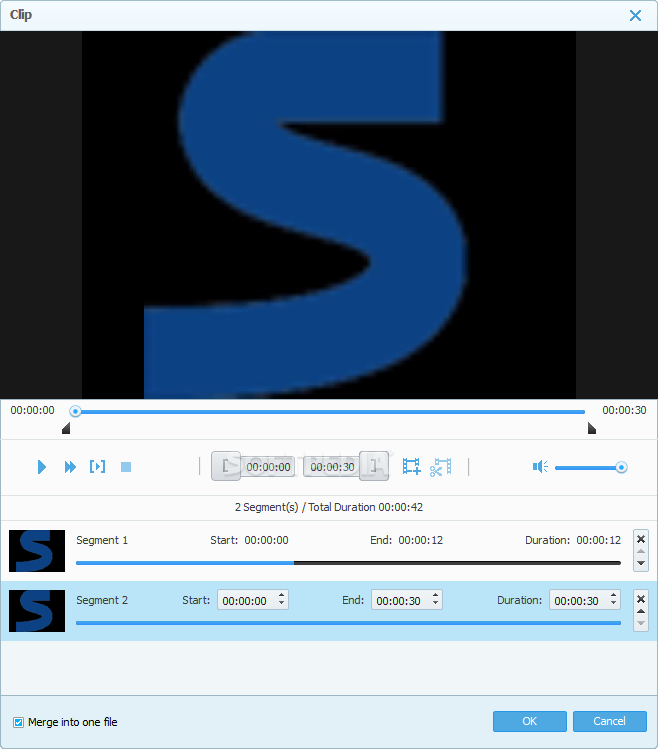The width and height of the screenshot is (658, 749).
Task: Click the fast forward icon
Action: pyautogui.click(x=70, y=467)
